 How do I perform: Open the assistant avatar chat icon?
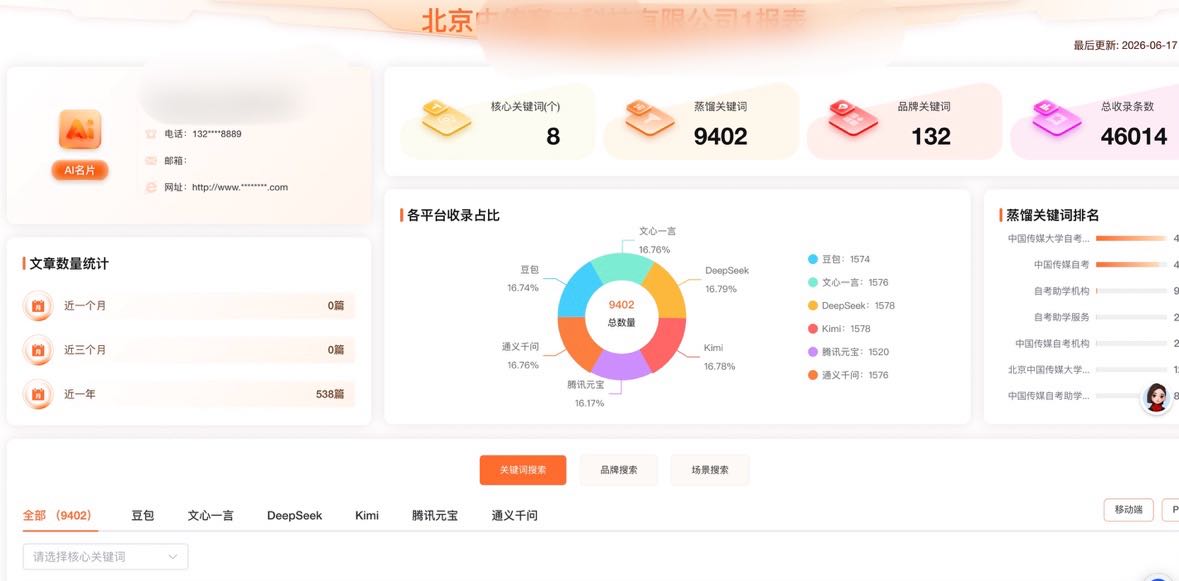(1156, 398)
